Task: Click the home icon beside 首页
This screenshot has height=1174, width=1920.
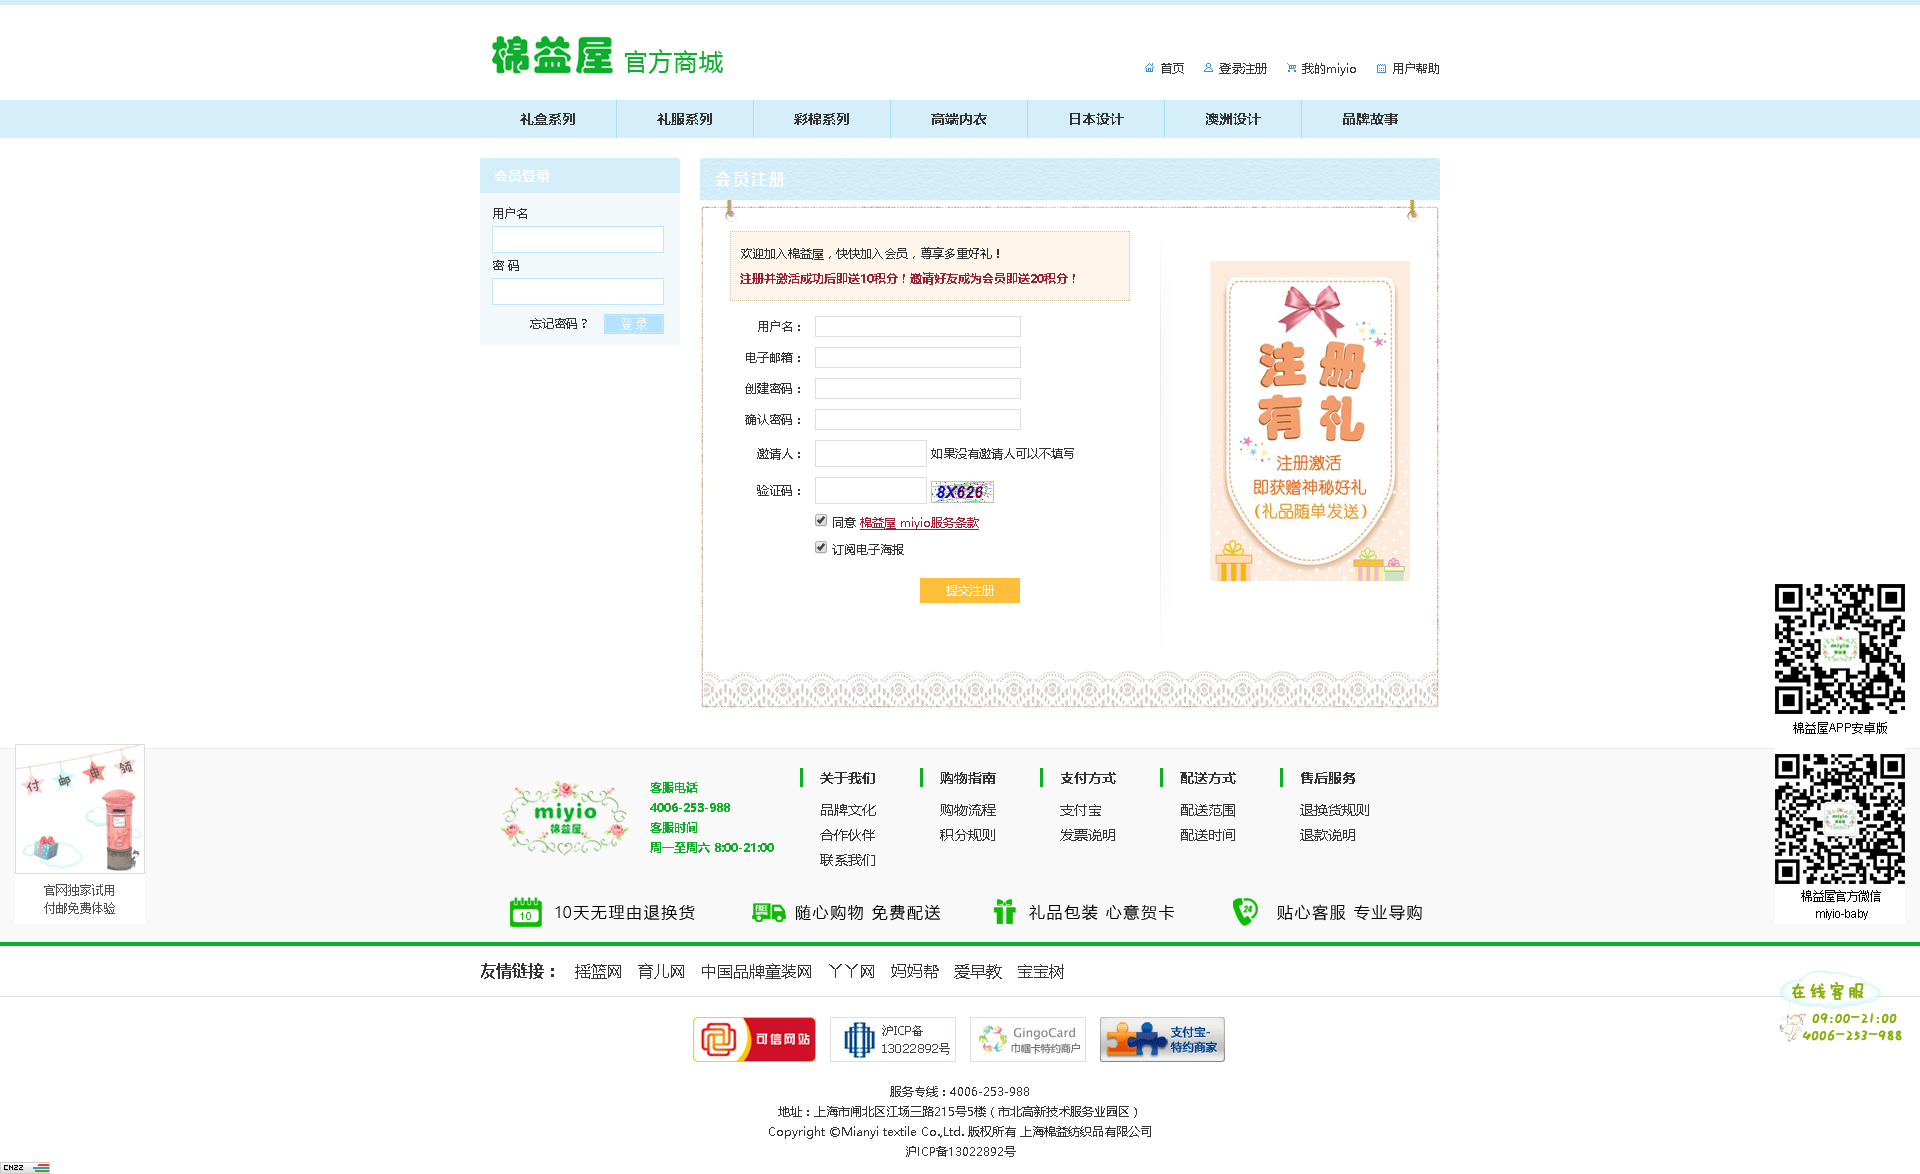Action: tap(1149, 68)
